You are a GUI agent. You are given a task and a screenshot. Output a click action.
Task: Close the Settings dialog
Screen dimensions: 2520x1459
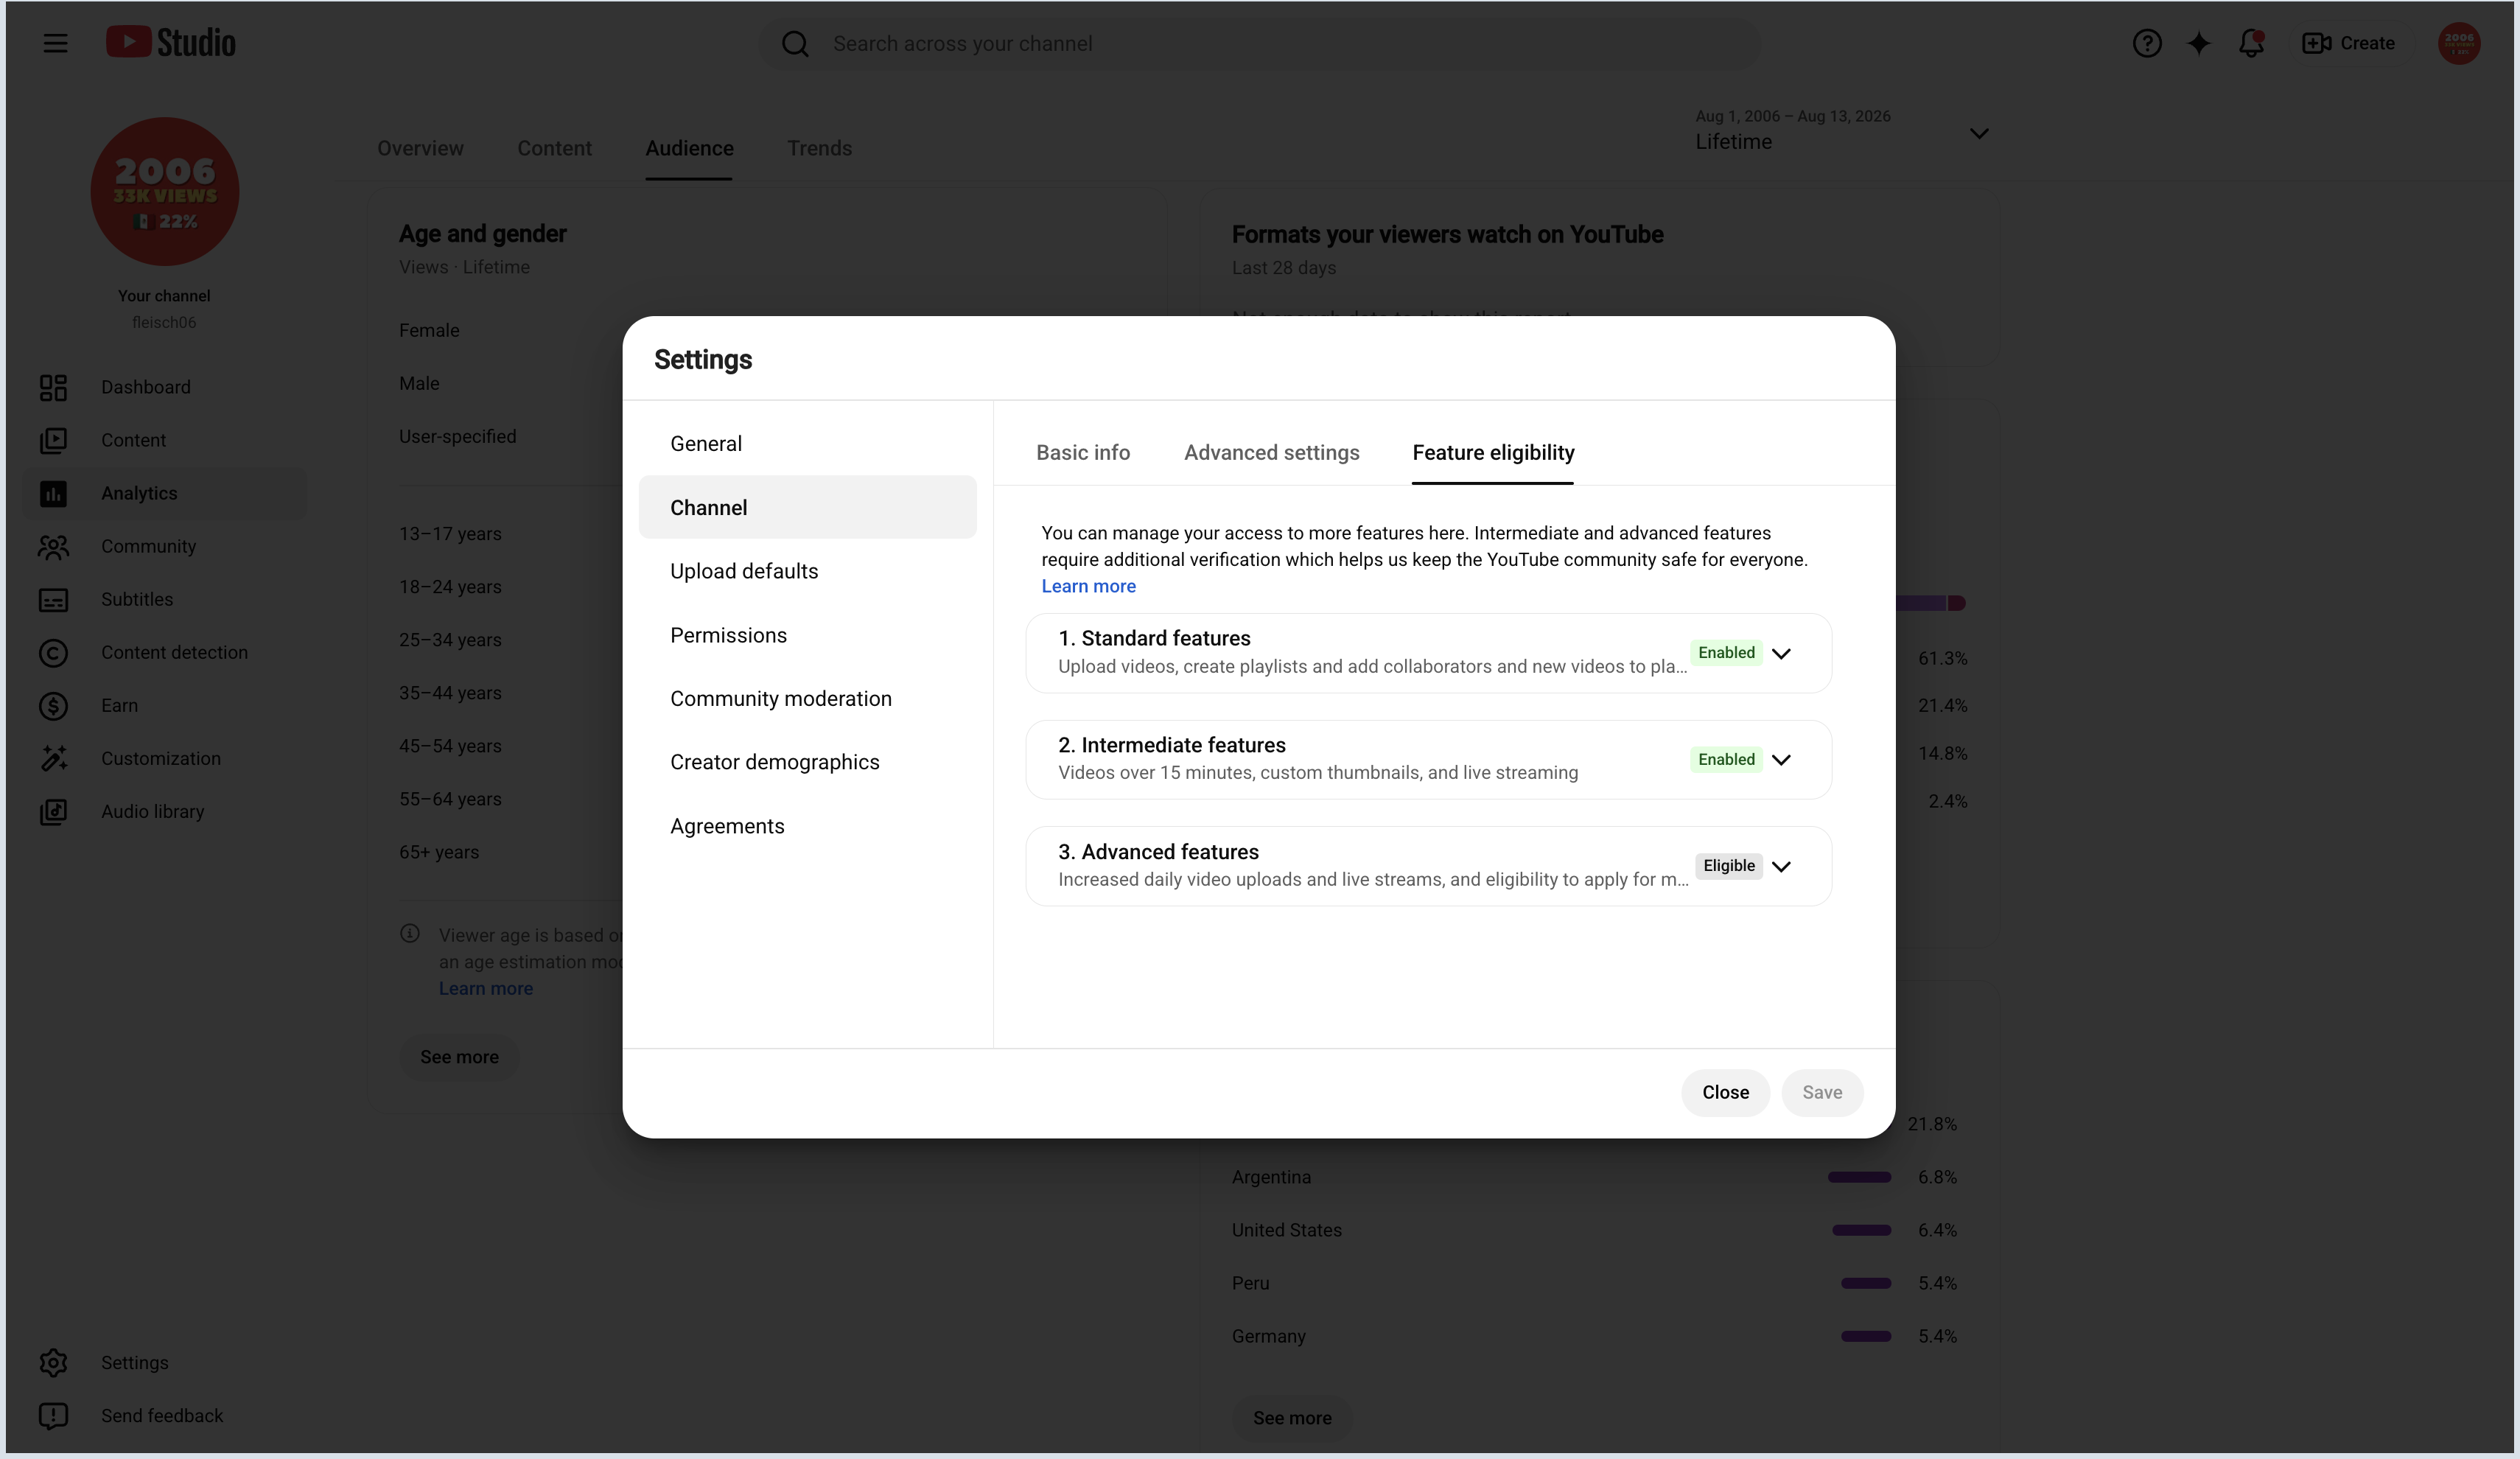tap(1725, 1092)
